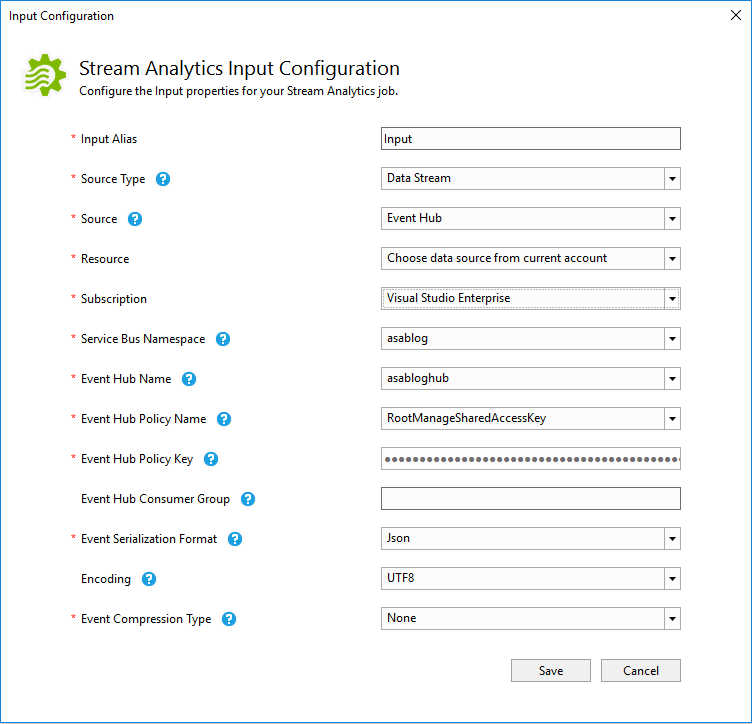Click the empty Event Hub Consumer Group field
Screen dimensions: 752x724
(531, 499)
